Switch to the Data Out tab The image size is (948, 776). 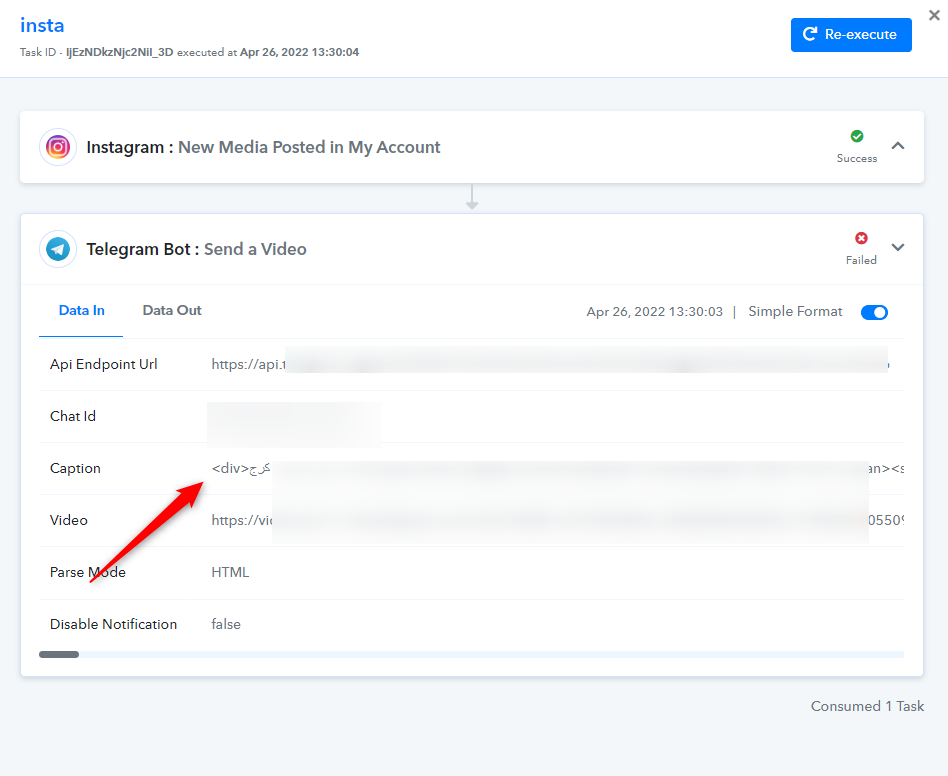point(172,311)
